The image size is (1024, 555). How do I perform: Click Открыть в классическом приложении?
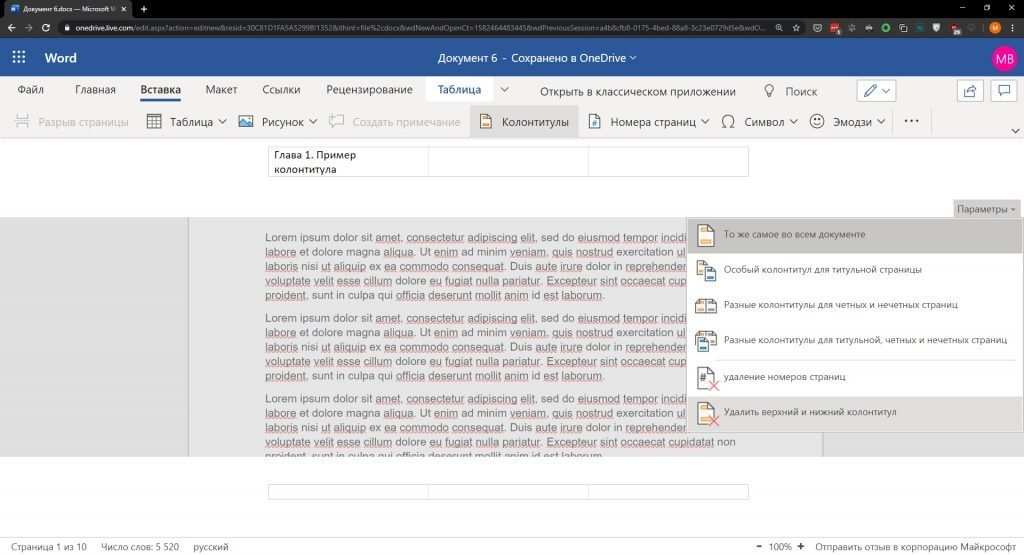[637, 91]
